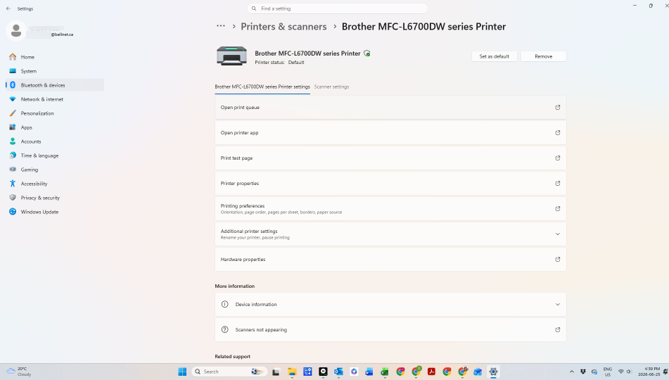This screenshot has height=380, width=669.
Task: Show hidden system tray icons chevron
Action: (x=572, y=371)
